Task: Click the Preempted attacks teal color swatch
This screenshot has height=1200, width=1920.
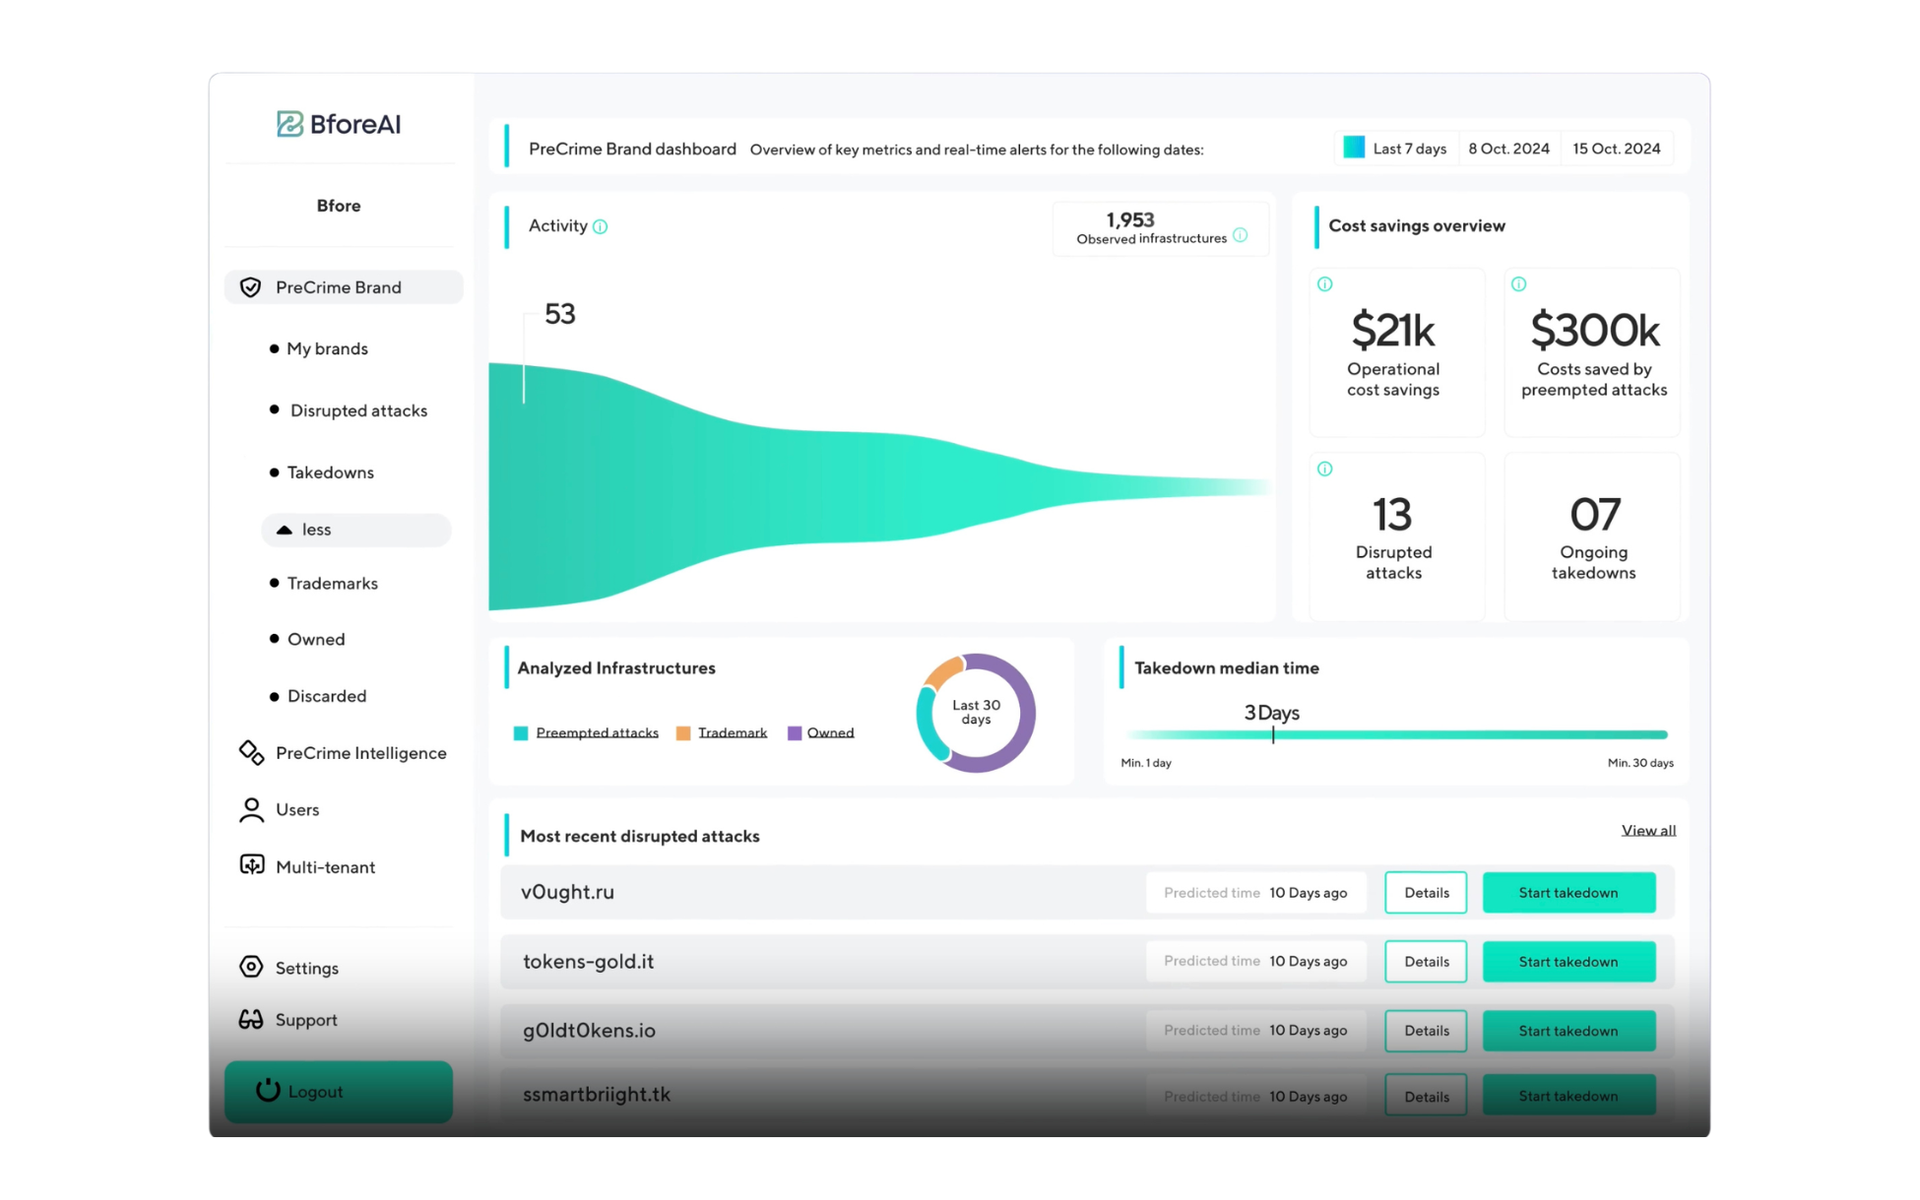Action: (521, 733)
